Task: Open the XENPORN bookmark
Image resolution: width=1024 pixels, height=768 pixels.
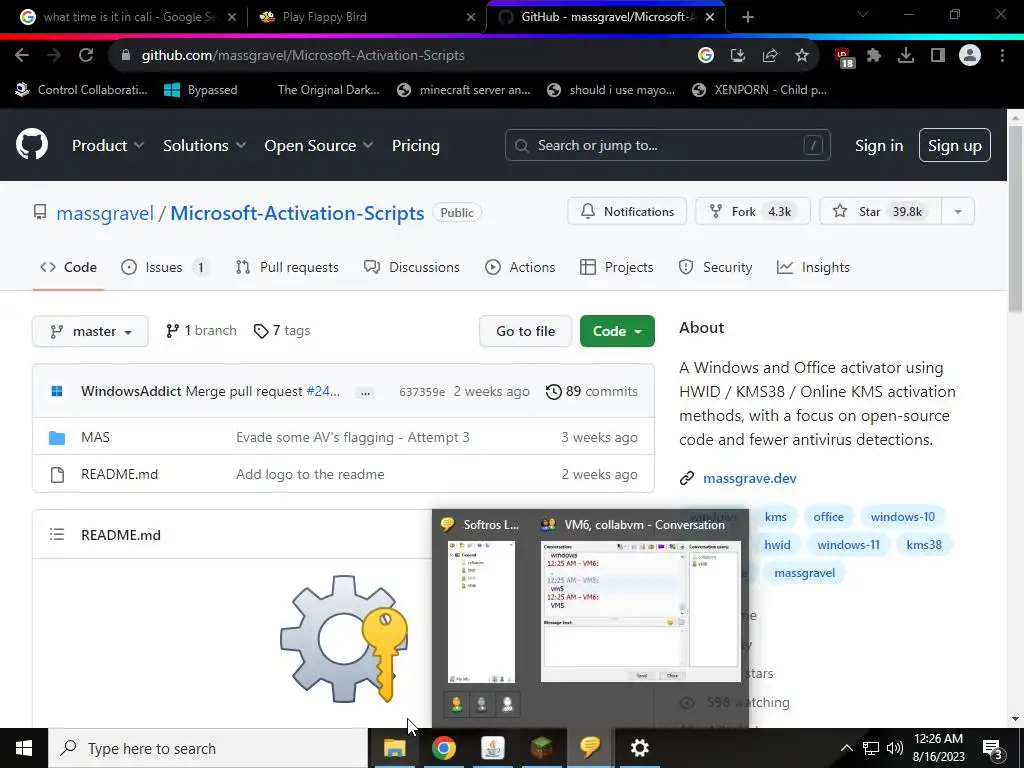Action: 760,89
